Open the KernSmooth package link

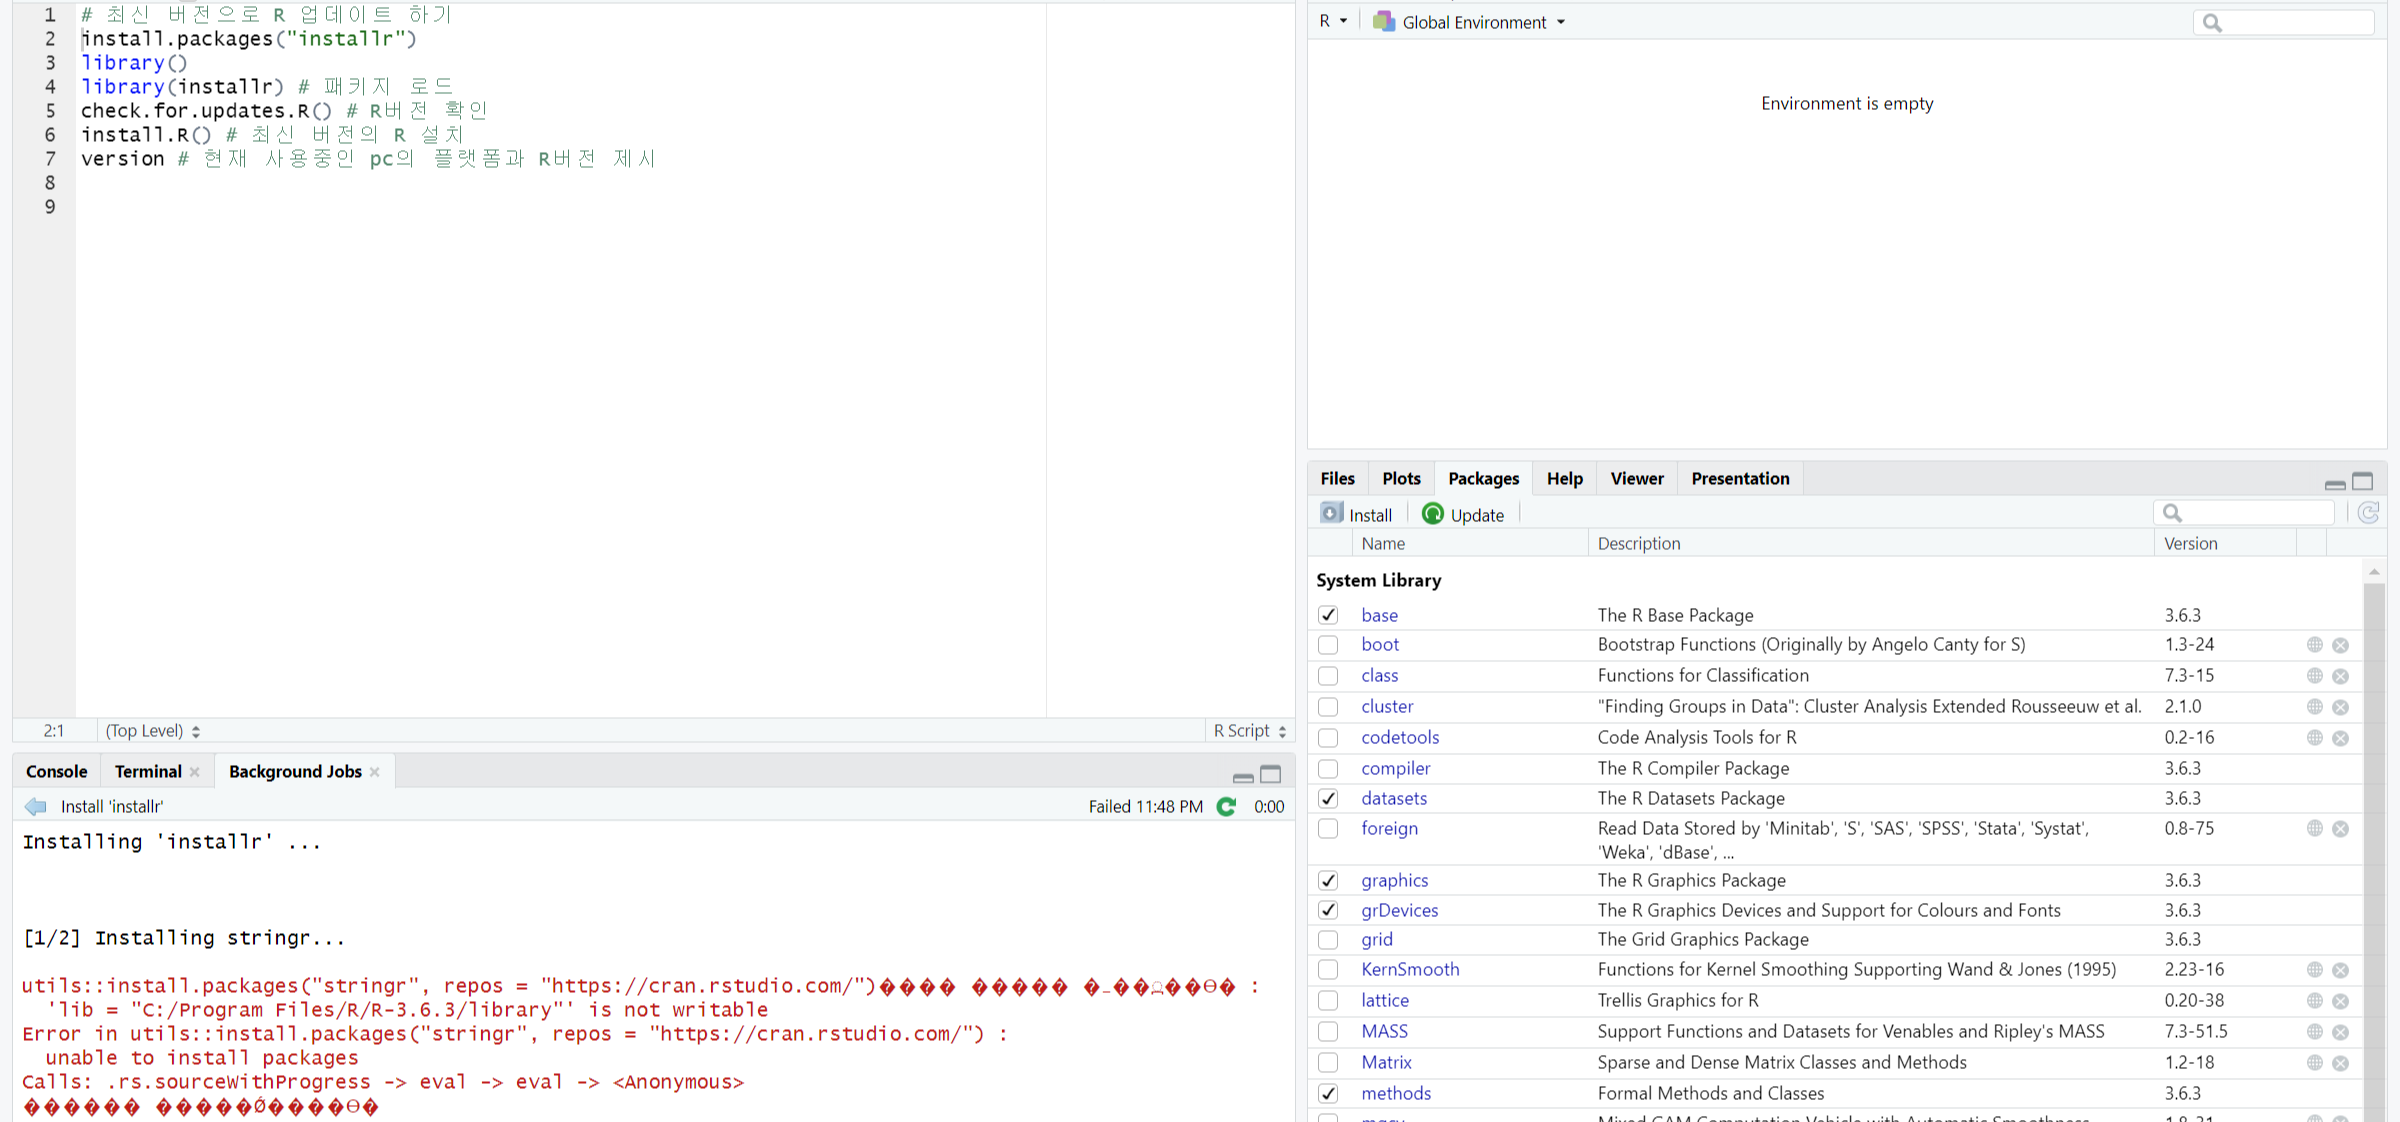tap(1409, 970)
